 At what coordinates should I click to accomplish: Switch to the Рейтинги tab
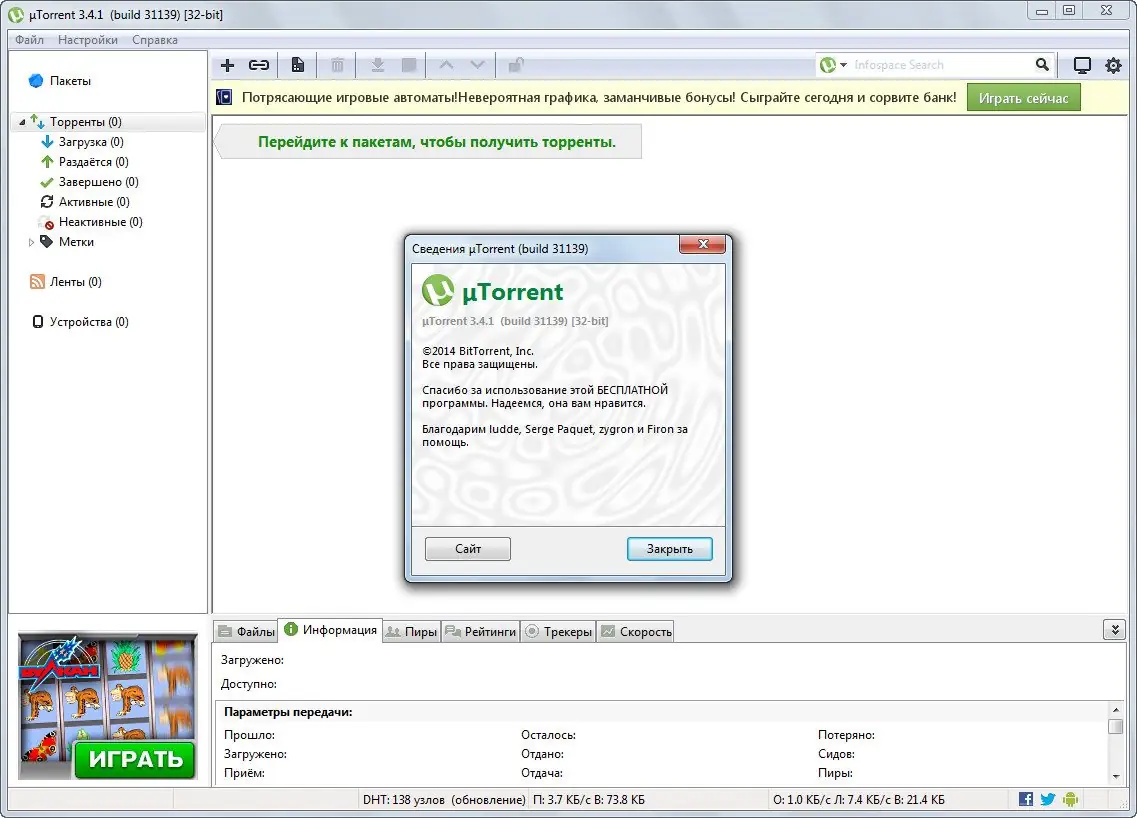coord(481,632)
